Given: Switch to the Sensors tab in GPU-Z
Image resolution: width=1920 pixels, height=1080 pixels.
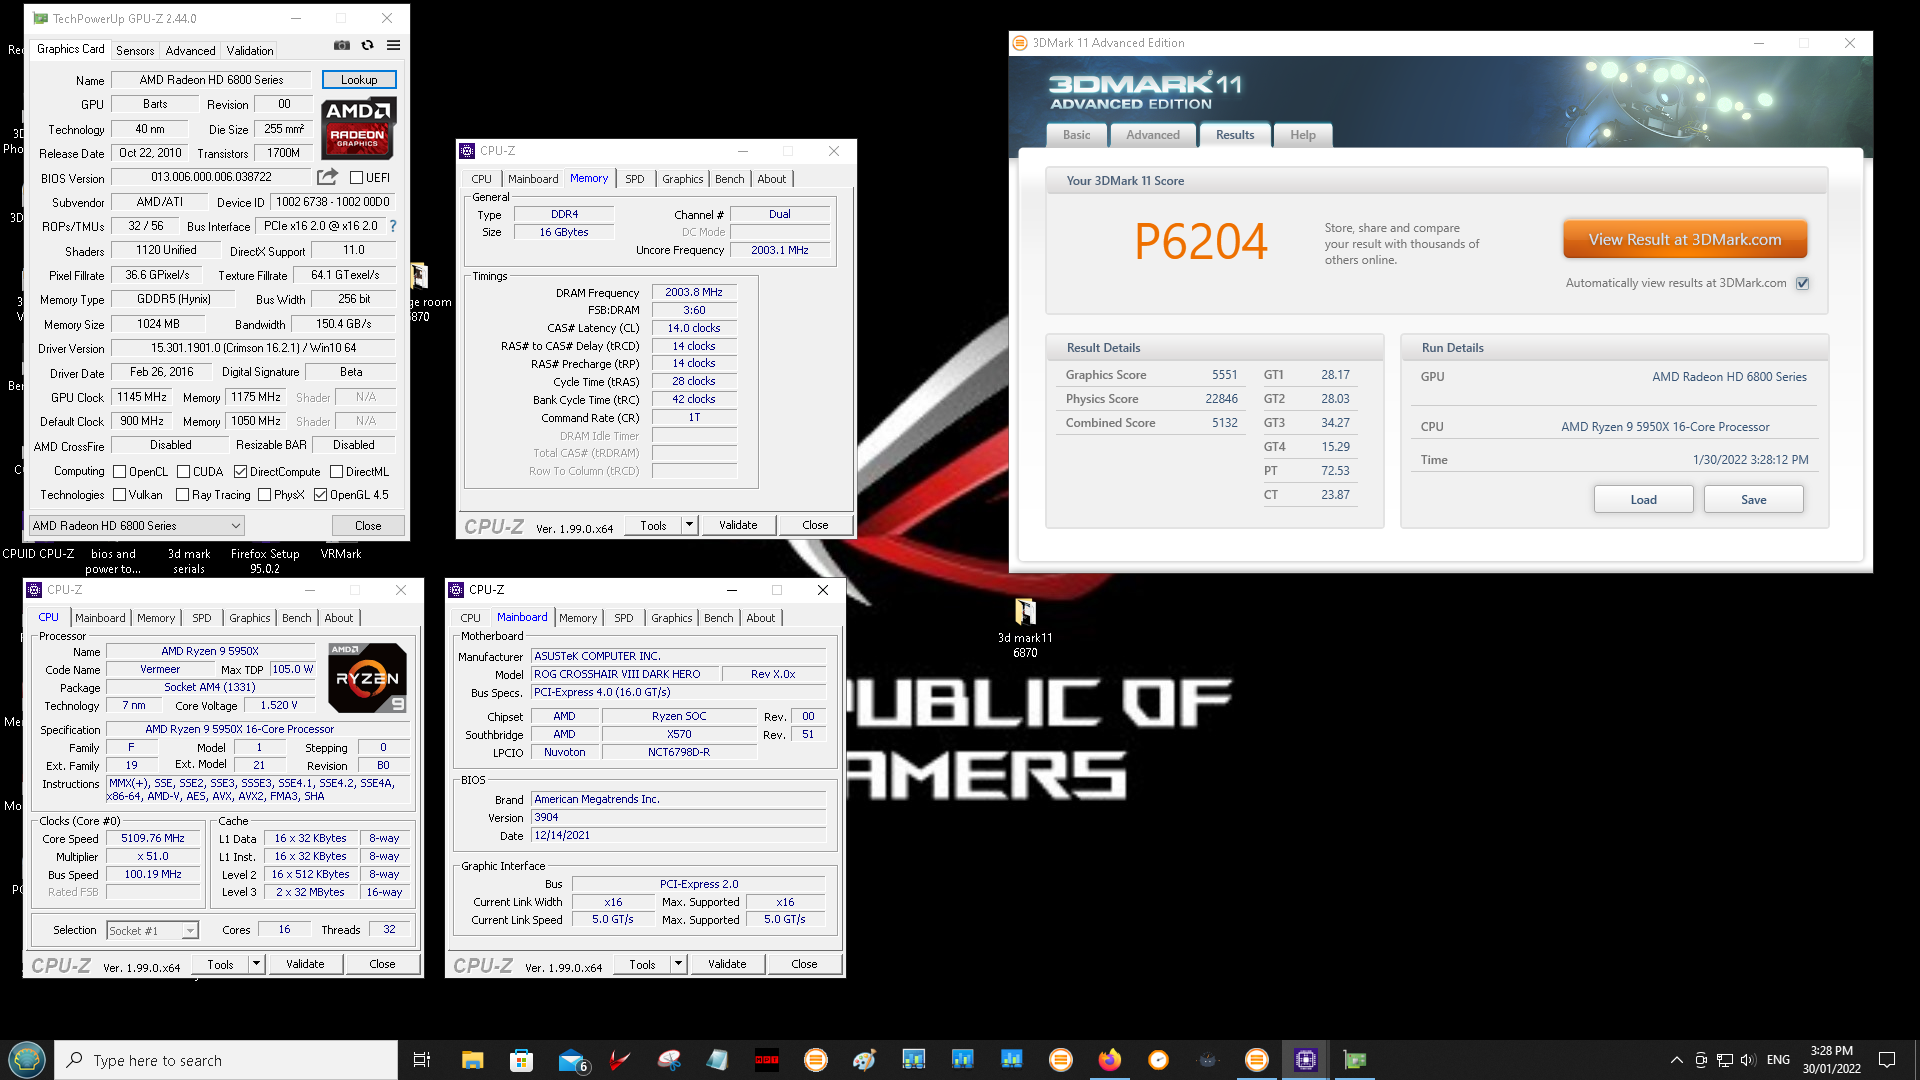Looking at the screenshot, I should [135, 50].
